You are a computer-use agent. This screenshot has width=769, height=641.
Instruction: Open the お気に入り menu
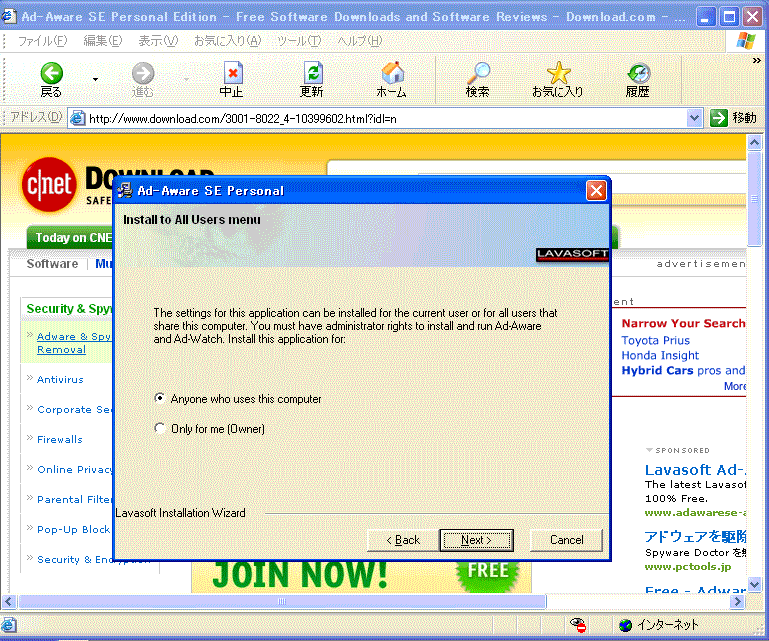(x=228, y=41)
